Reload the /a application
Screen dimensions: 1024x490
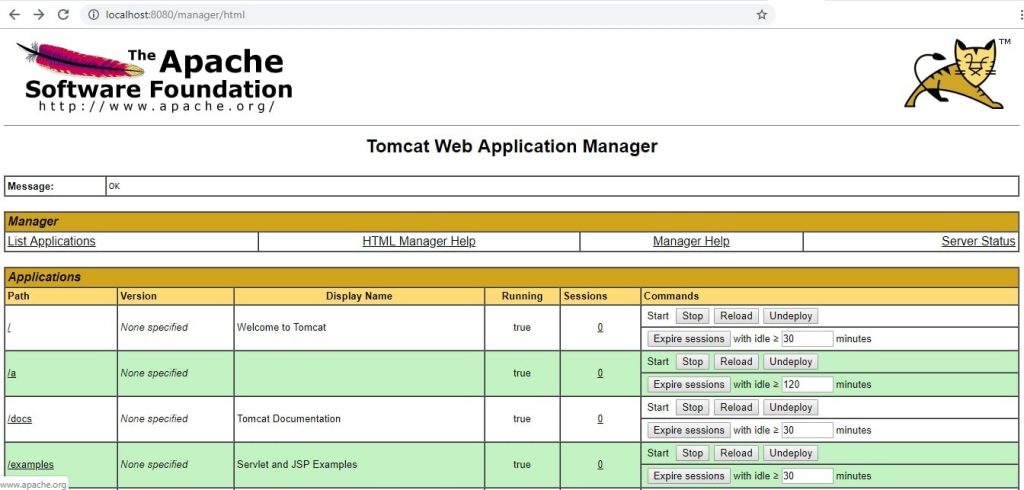tap(736, 362)
